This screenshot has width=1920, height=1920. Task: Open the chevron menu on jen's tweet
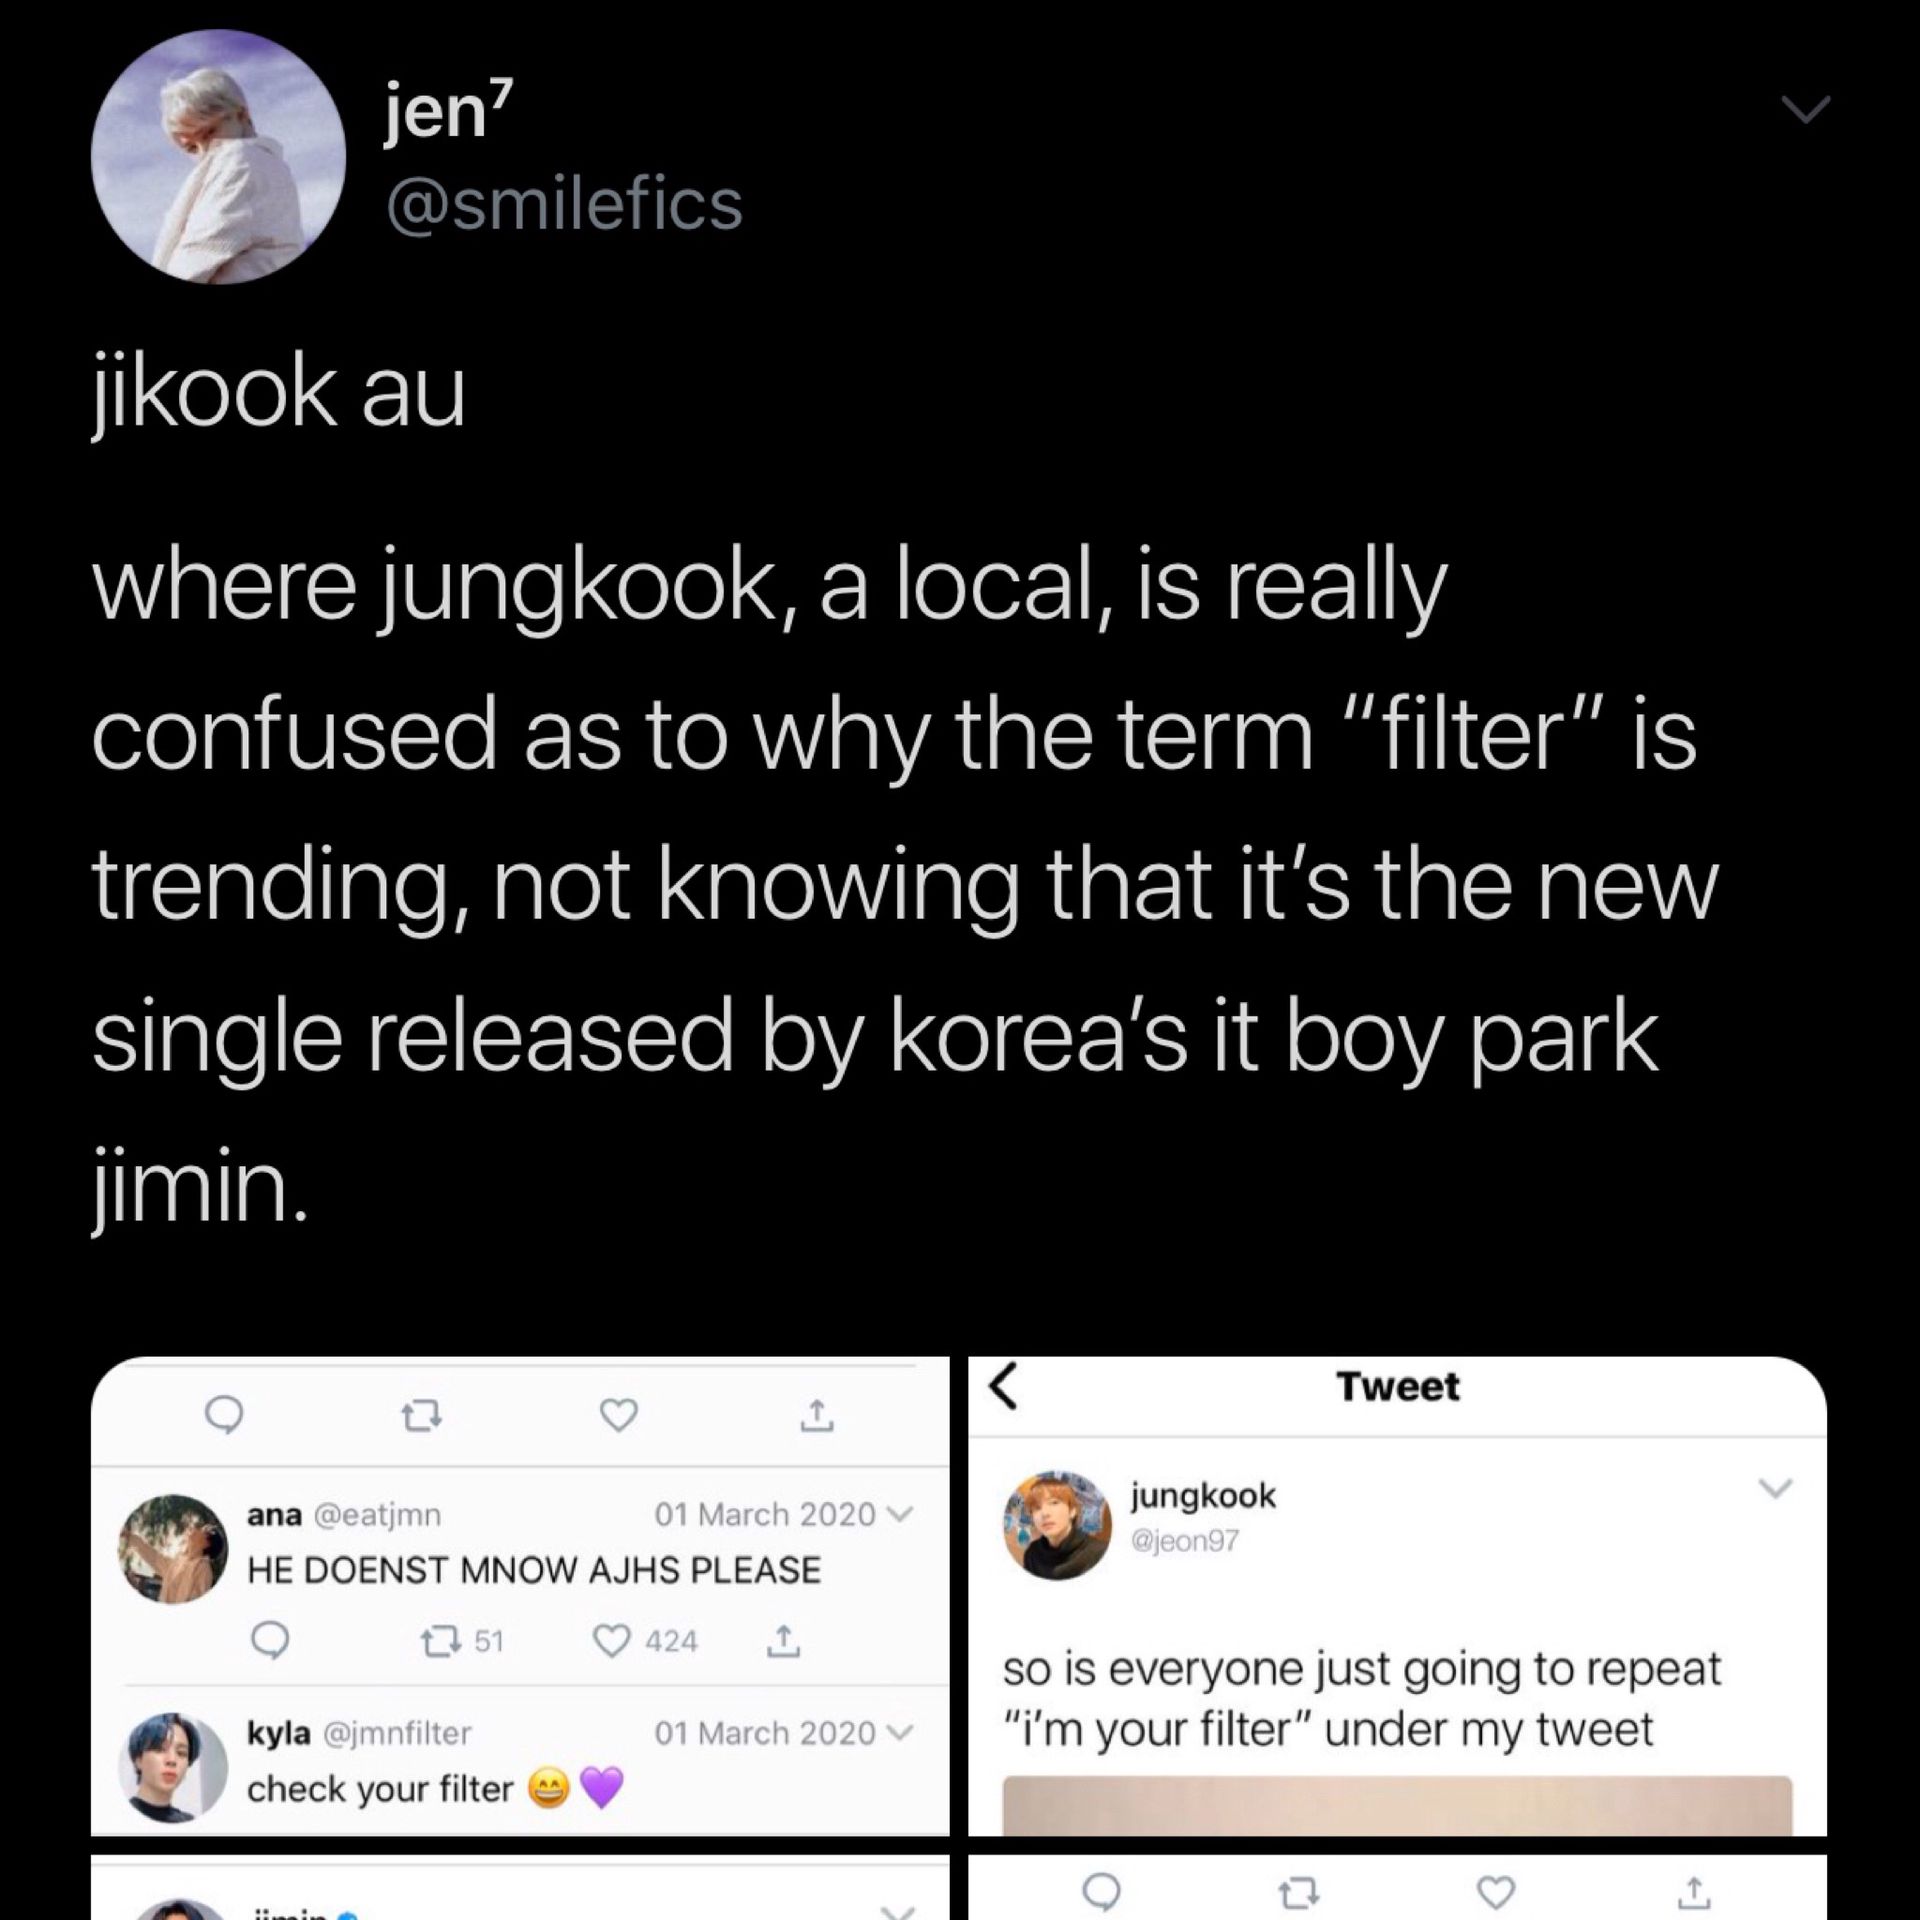tap(1808, 109)
